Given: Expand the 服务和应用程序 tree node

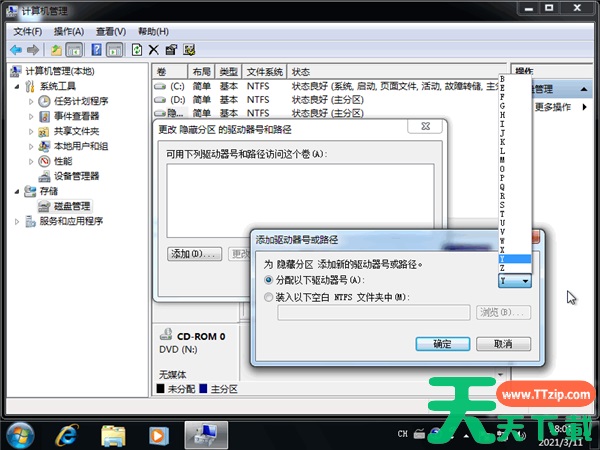Looking at the screenshot, I should (17, 221).
